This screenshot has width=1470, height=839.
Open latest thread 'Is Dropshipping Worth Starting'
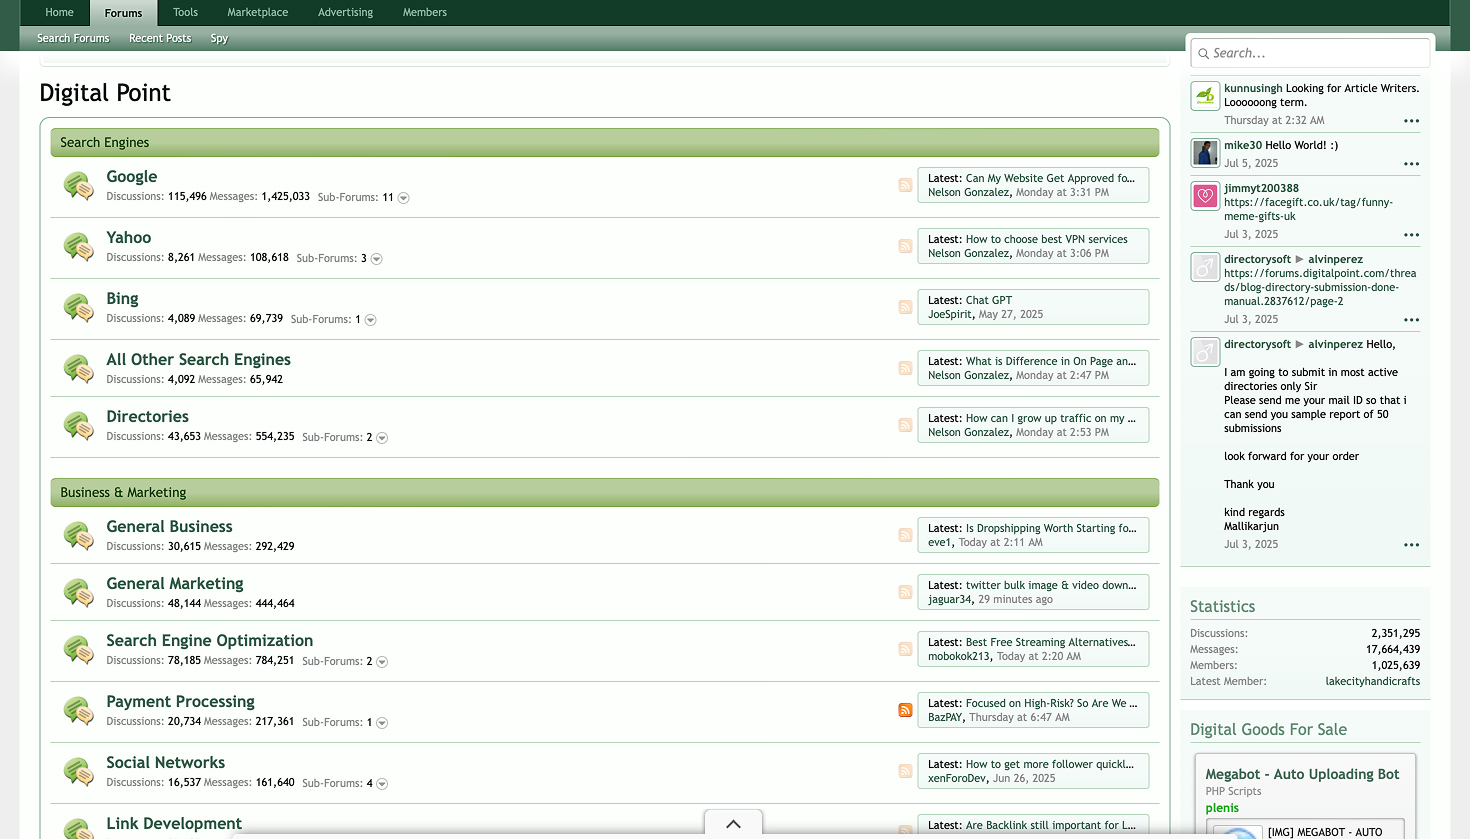[1051, 528]
